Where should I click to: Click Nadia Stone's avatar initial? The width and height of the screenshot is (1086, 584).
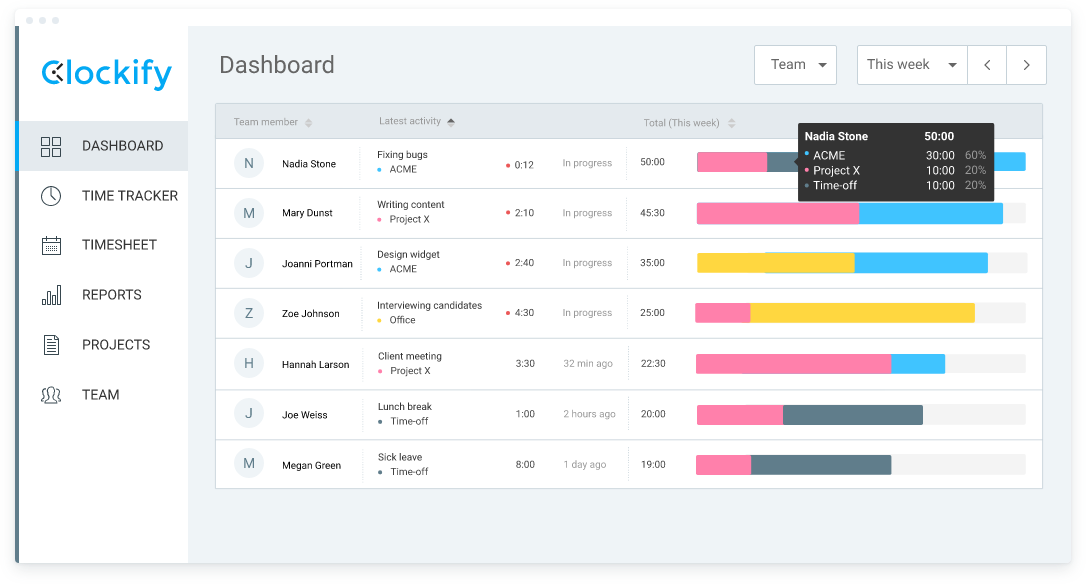tap(248, 162)
